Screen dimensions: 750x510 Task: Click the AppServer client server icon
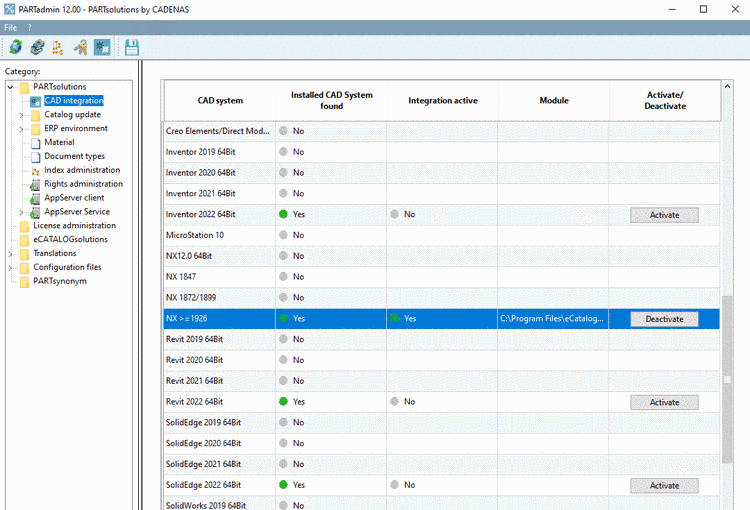(x=35, y=198)
